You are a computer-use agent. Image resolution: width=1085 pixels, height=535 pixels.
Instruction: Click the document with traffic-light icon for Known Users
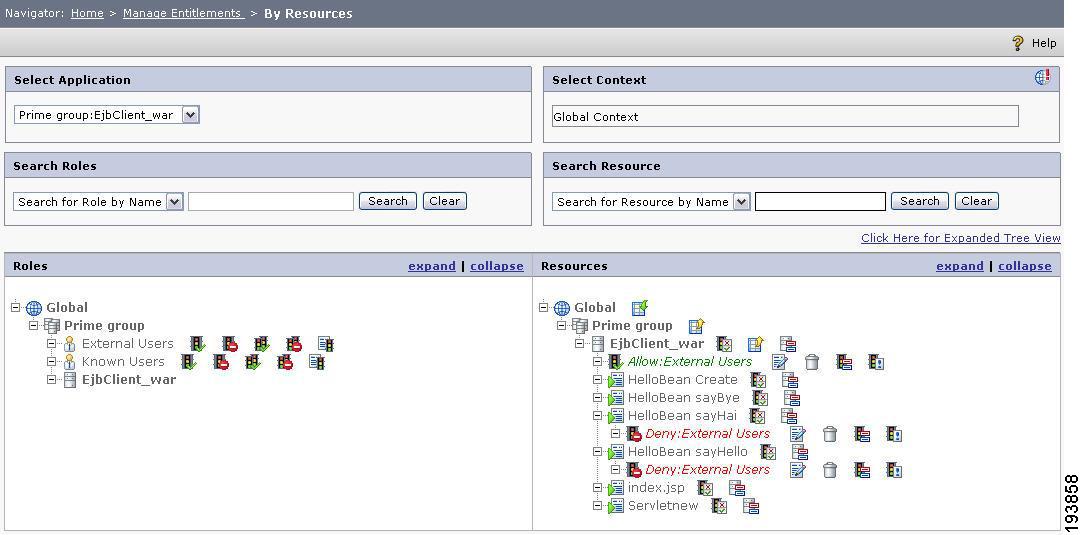point(317,362)
